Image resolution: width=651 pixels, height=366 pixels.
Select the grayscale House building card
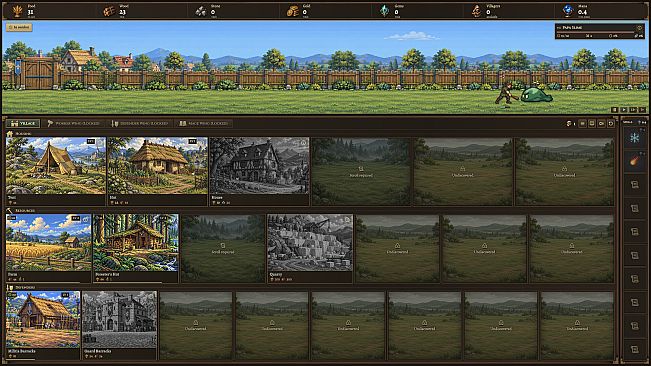(x=259, y=171)
